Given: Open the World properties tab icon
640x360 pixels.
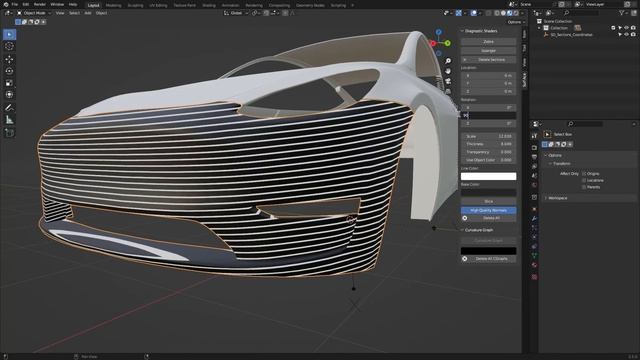Looking at the screenshot, I should tap(534, 185).
